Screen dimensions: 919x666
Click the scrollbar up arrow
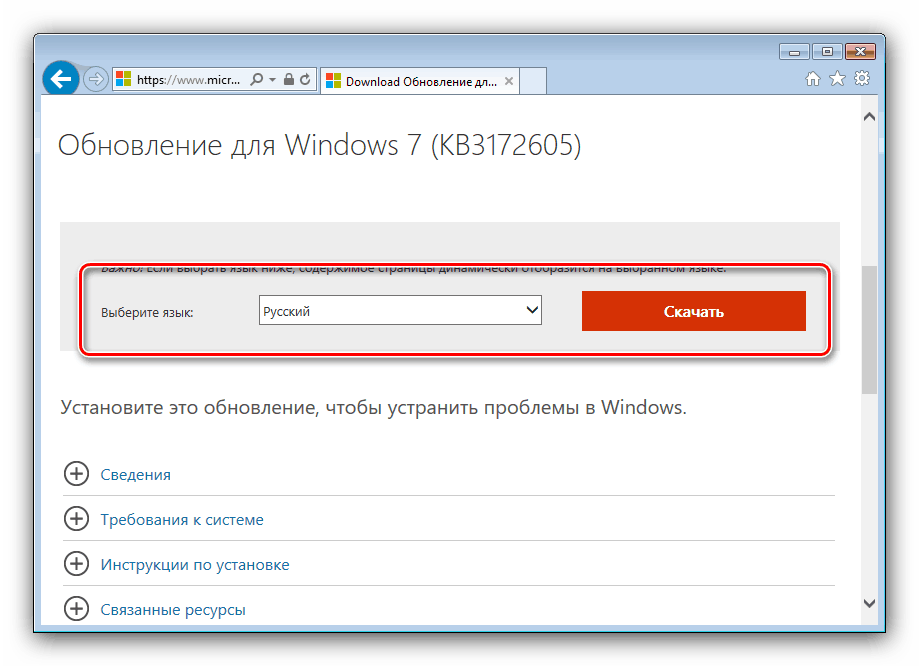(870, 117)
